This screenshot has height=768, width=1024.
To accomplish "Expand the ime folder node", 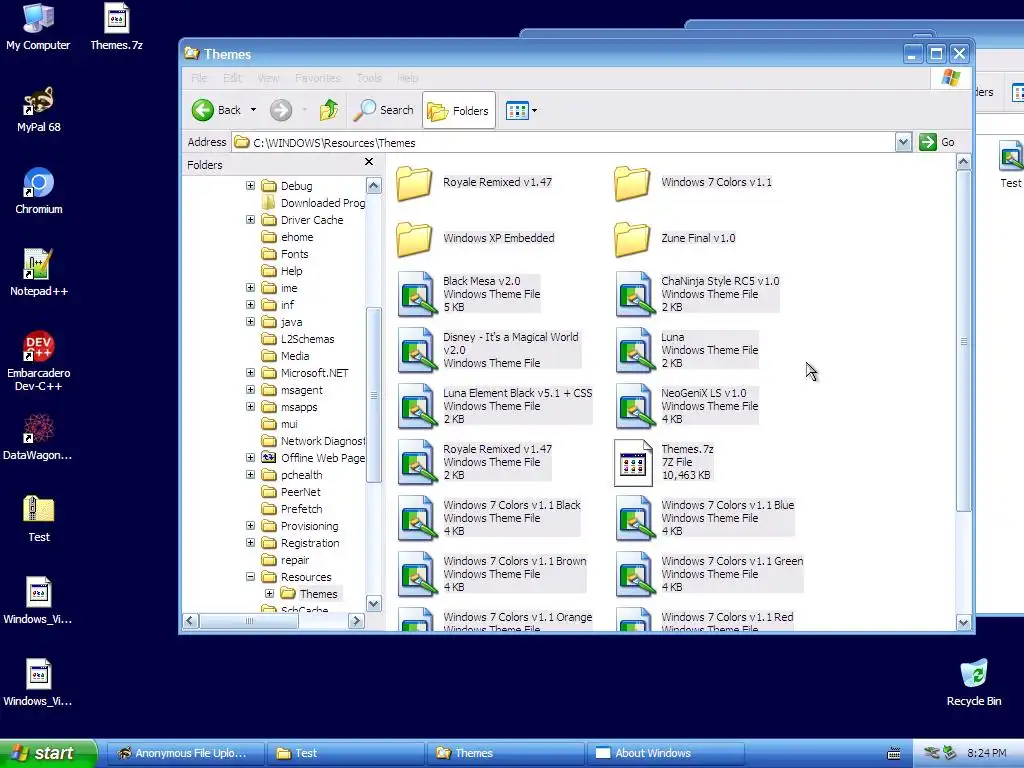I will (x=250, y=287).
